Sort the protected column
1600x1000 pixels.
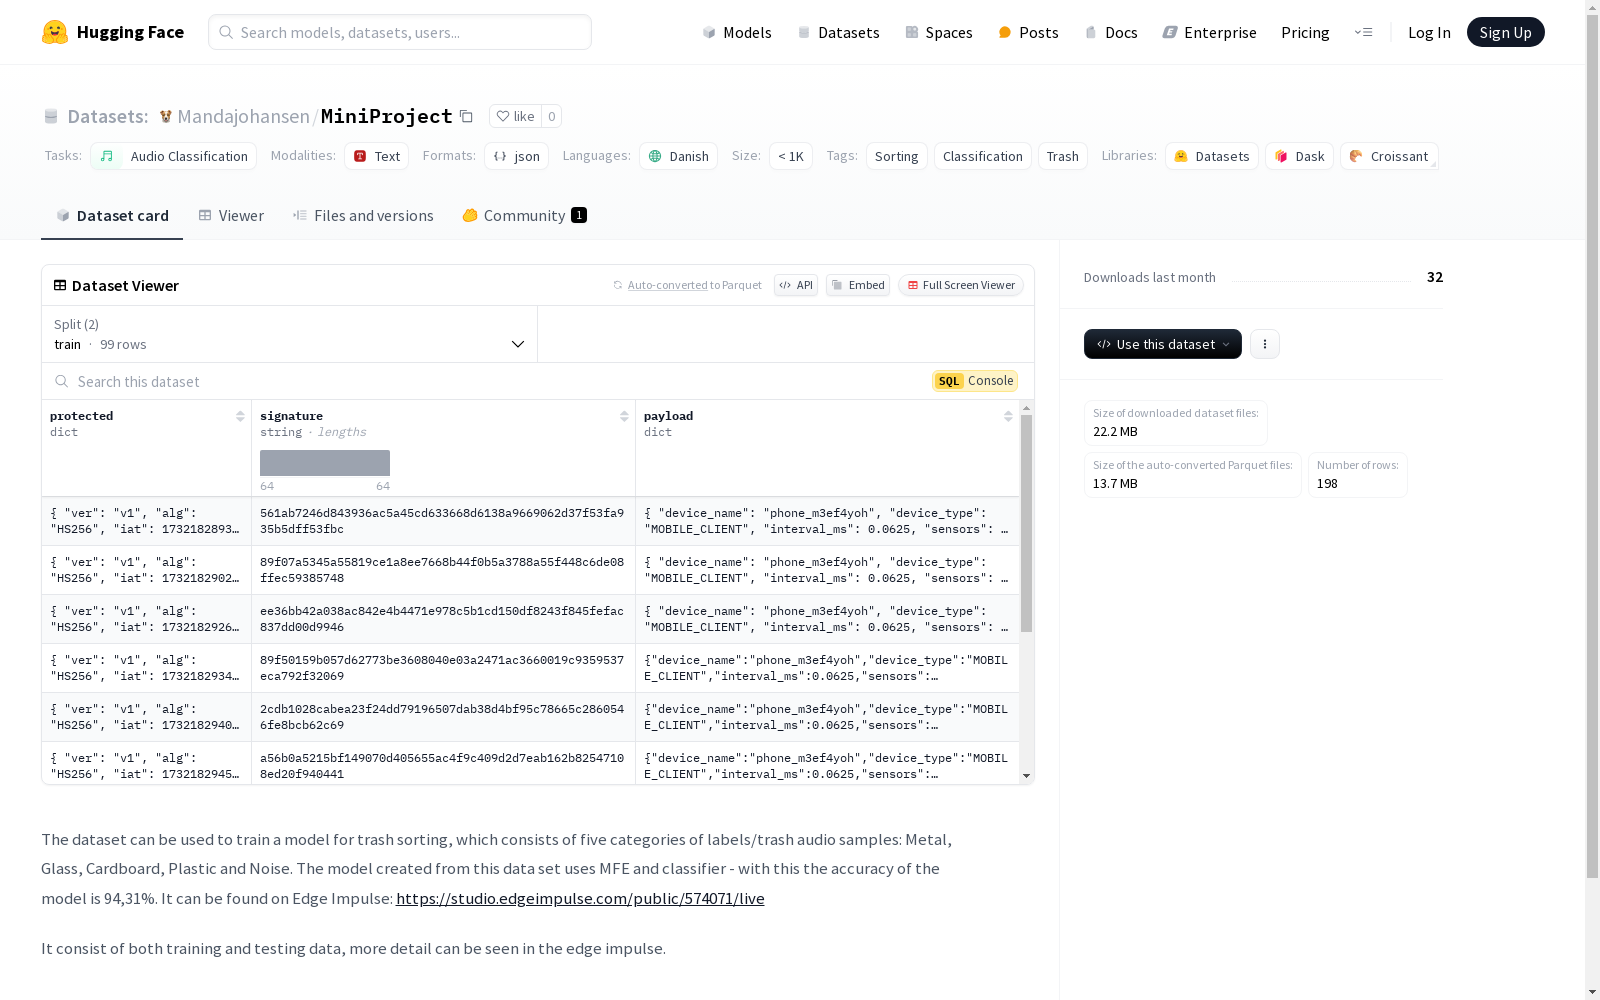(x=240, y=416)
